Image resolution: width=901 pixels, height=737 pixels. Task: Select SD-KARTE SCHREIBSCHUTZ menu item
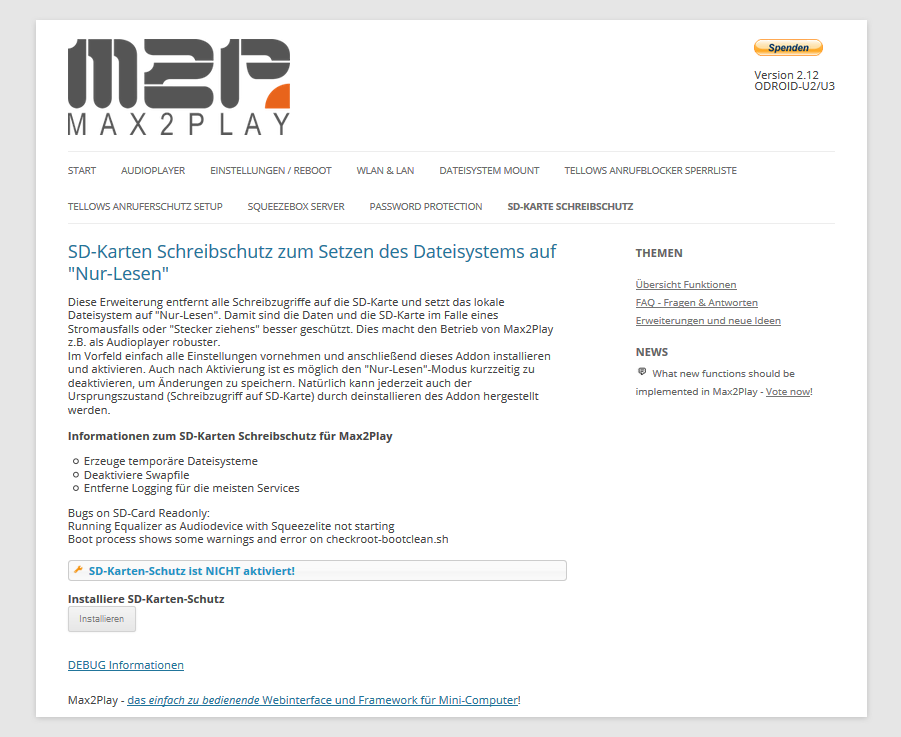(x=570, y=206)
